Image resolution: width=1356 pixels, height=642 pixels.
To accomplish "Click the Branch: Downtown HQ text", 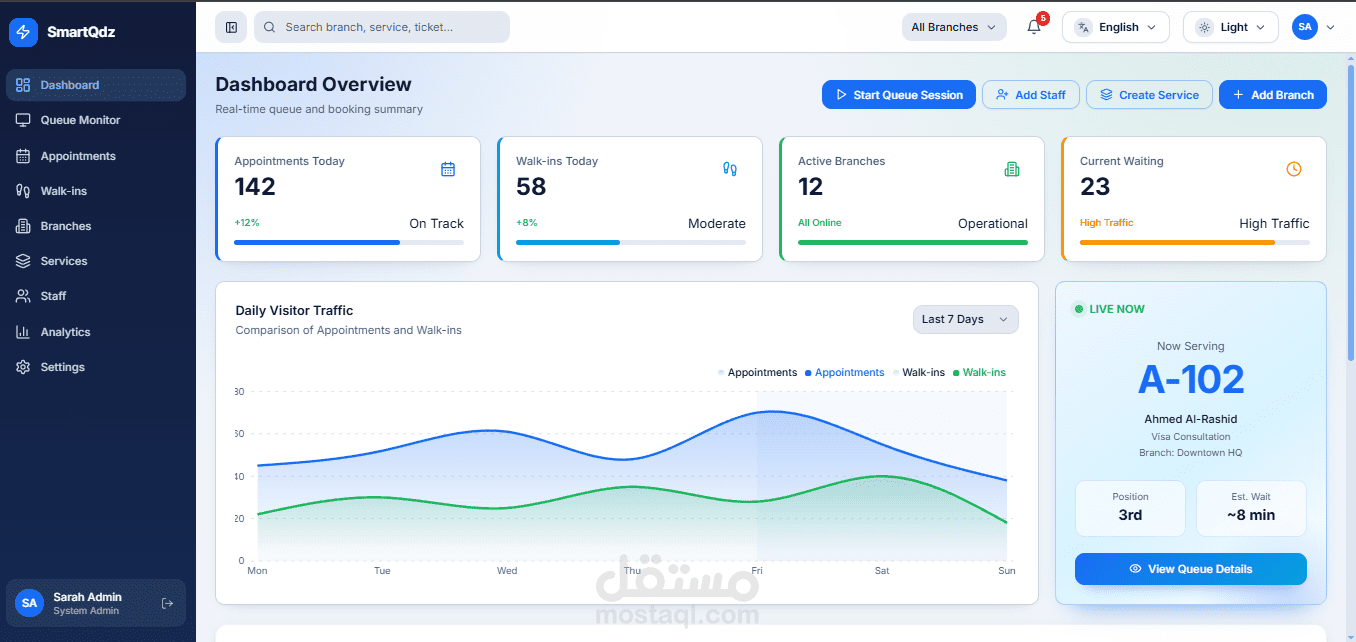I will tap(1191, 453).
